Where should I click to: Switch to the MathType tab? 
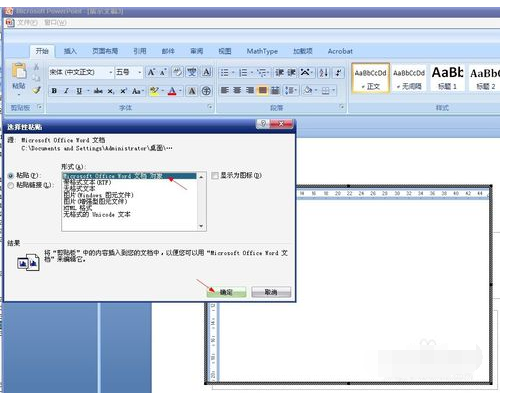[x=262, y=51]
